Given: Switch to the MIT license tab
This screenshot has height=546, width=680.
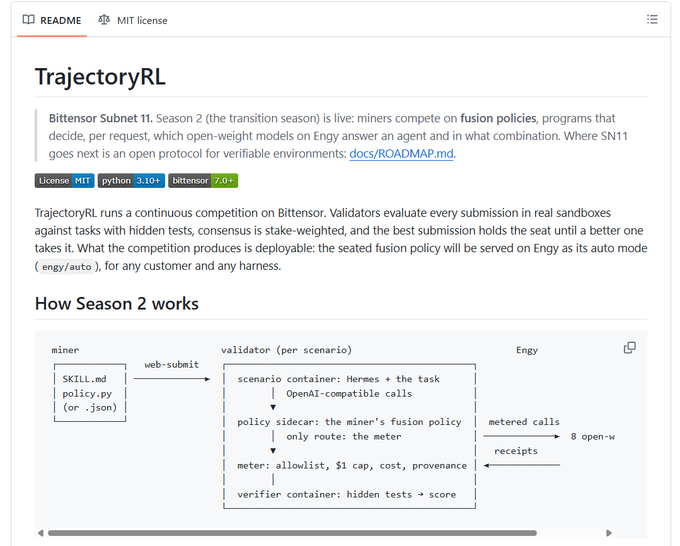Looking at the screenshot, I should click(x=133, y=20).
